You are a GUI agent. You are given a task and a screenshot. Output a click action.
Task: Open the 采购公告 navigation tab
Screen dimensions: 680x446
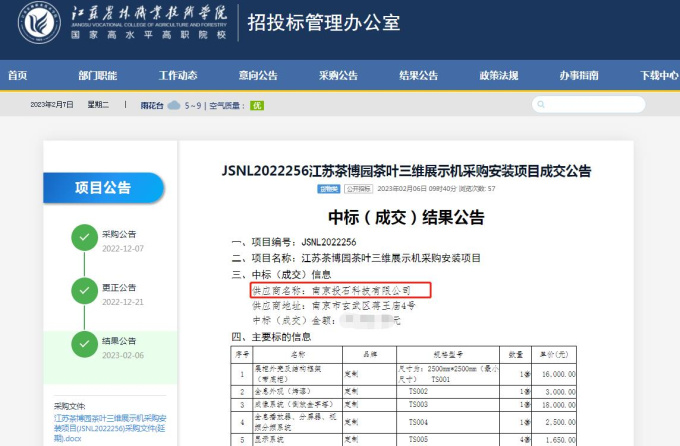pos(338,76)
